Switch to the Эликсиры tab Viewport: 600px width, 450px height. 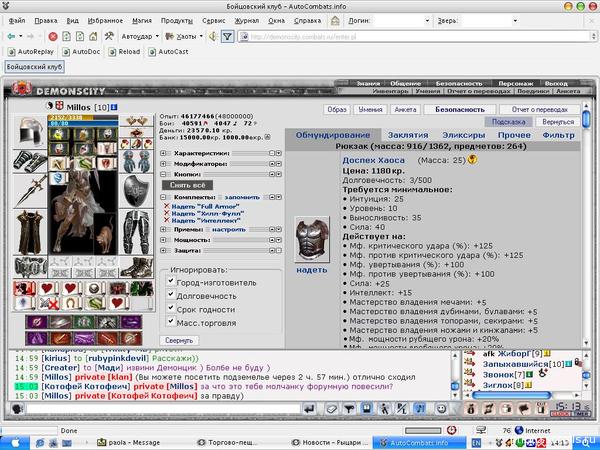click(464, 135)
